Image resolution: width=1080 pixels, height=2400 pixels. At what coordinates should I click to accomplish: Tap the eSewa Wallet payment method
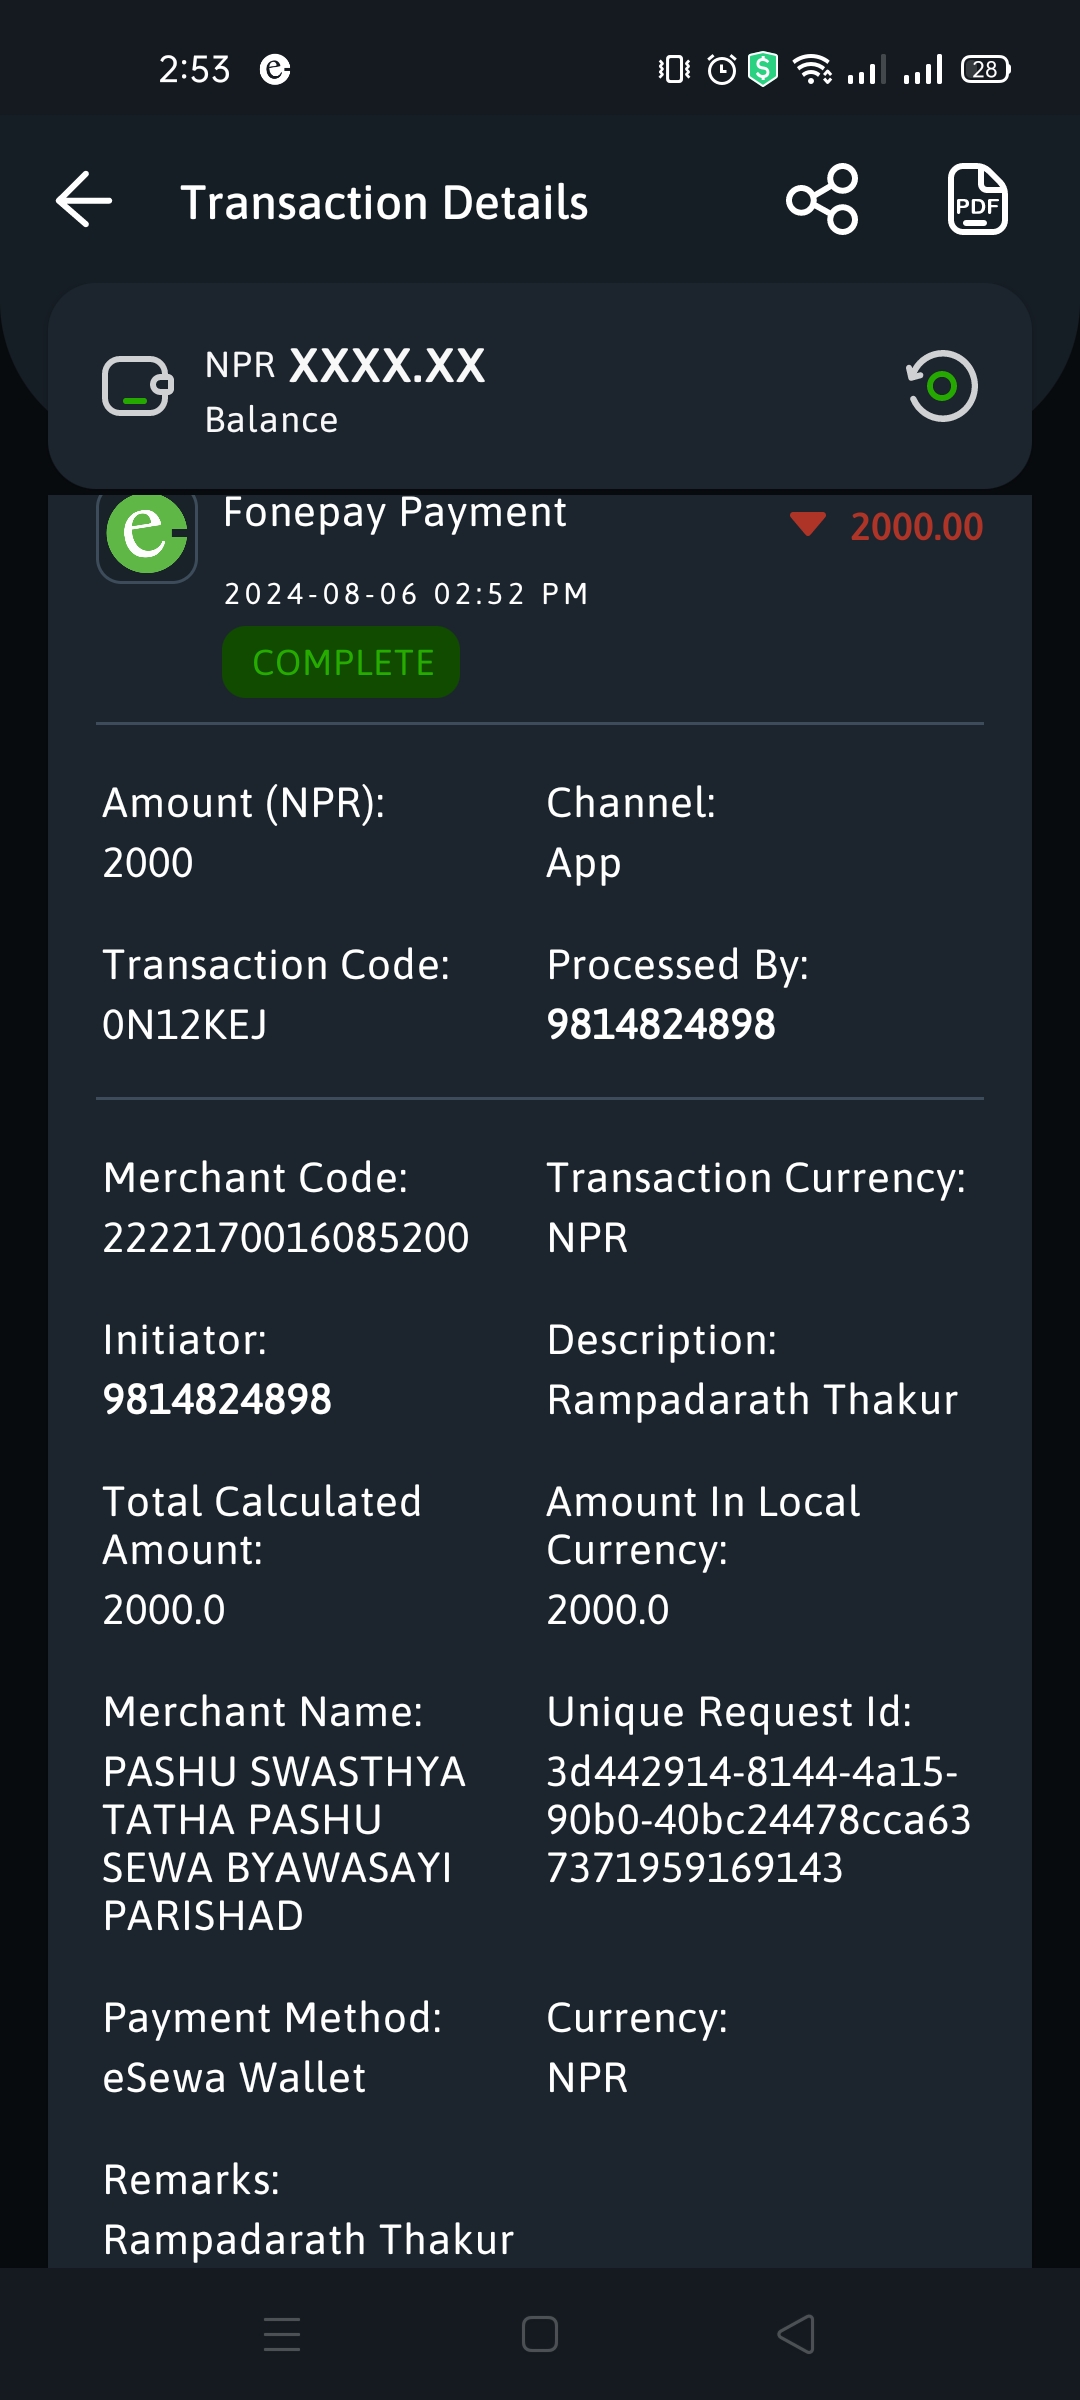coord(235,2078)
